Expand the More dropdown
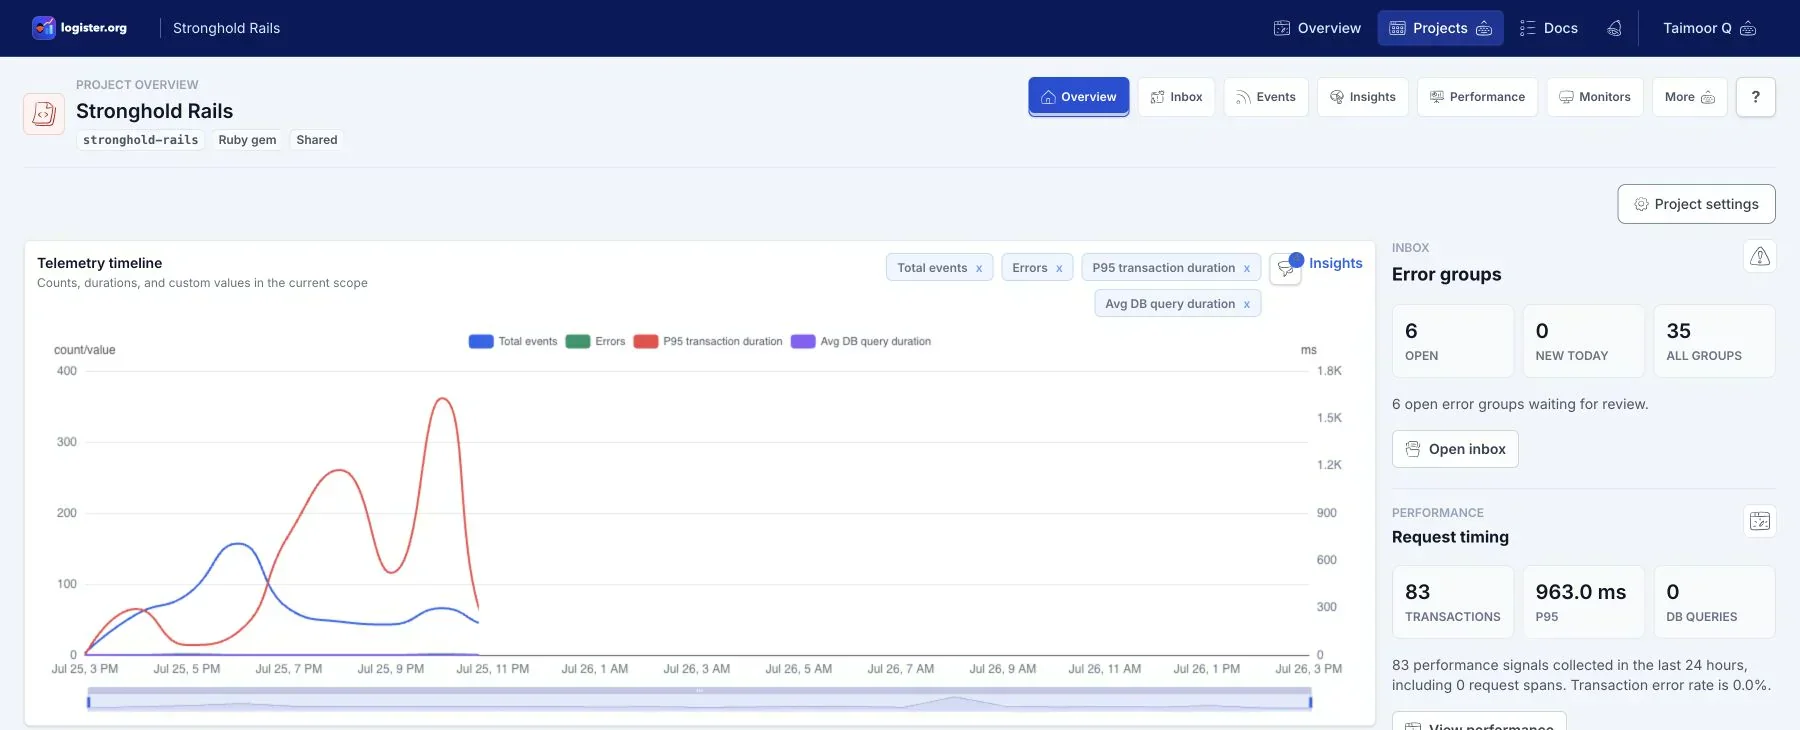Screen dimensions: 1800x730 [1690, 97]
